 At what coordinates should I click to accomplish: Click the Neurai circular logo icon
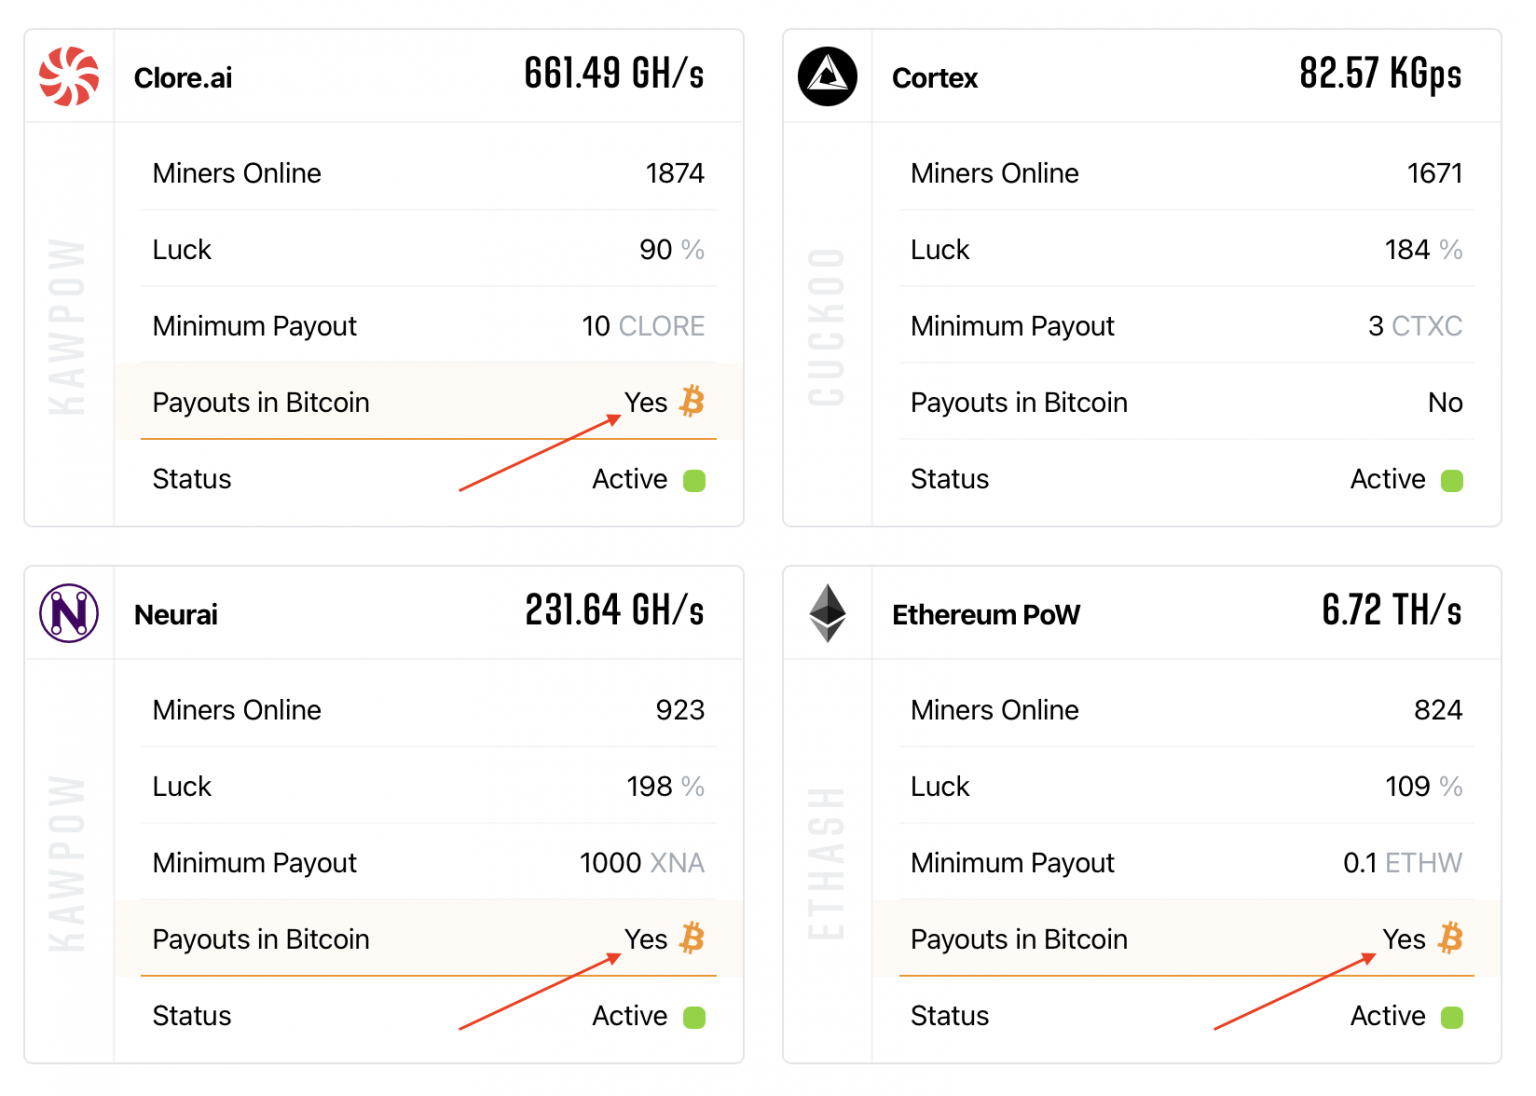[69, 613]
